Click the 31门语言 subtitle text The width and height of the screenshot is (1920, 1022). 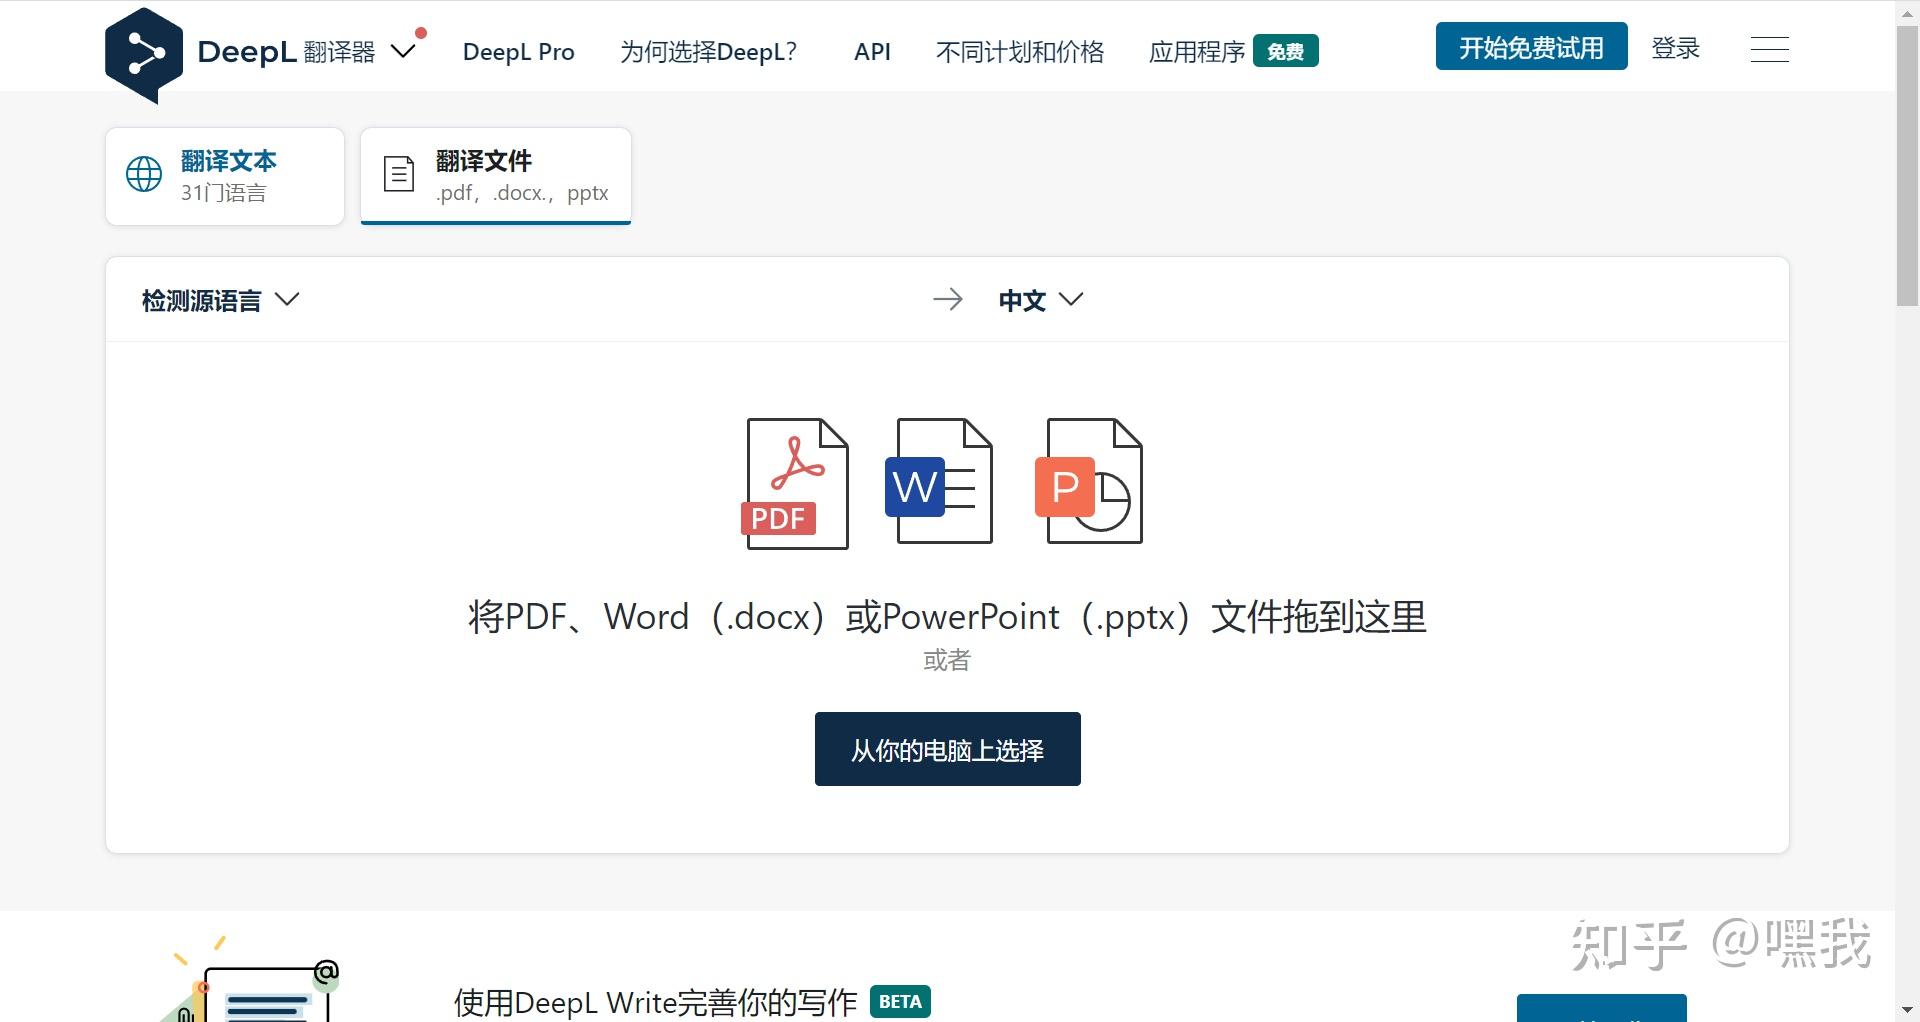click(x=223, y=193)
